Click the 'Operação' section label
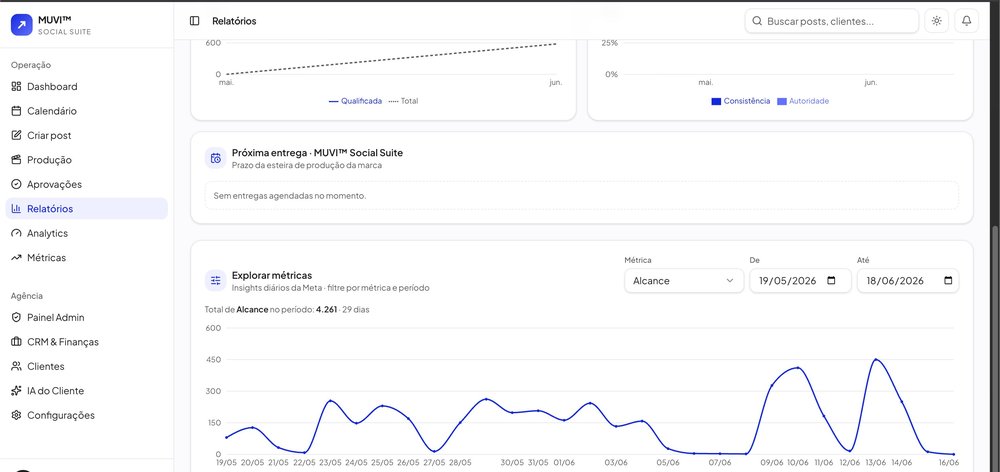The image size is (1000, 472). tap(31, 65)
